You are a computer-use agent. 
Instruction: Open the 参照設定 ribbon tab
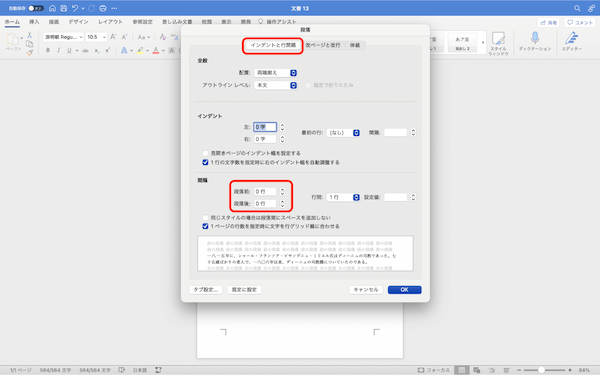(x=142, y=22)
